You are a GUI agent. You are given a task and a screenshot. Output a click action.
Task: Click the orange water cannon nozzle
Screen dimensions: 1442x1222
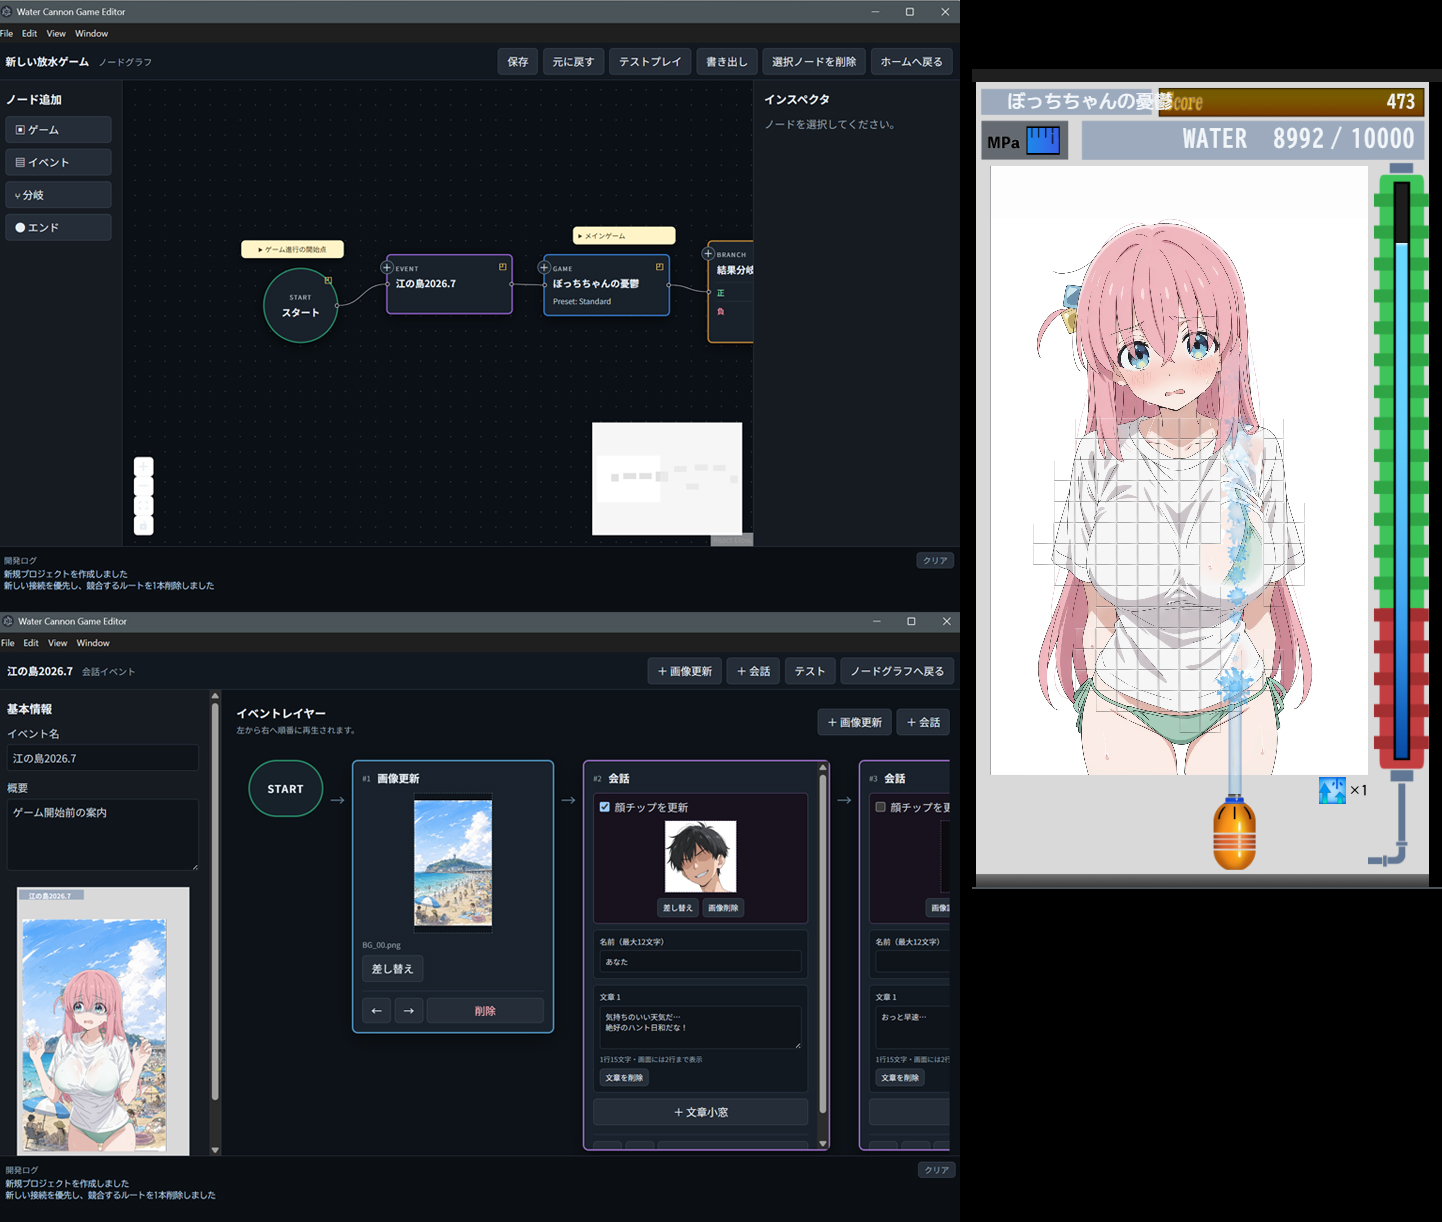(1234, 833)
